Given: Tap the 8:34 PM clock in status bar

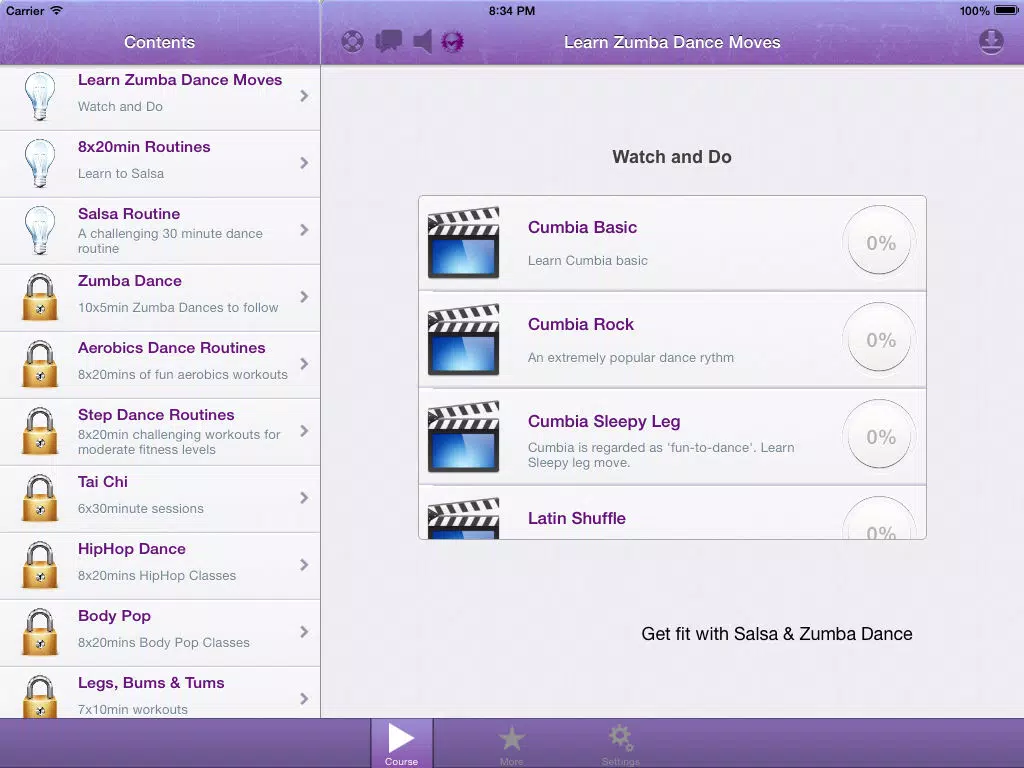Looking at the screenshot, I should [512, 10].
